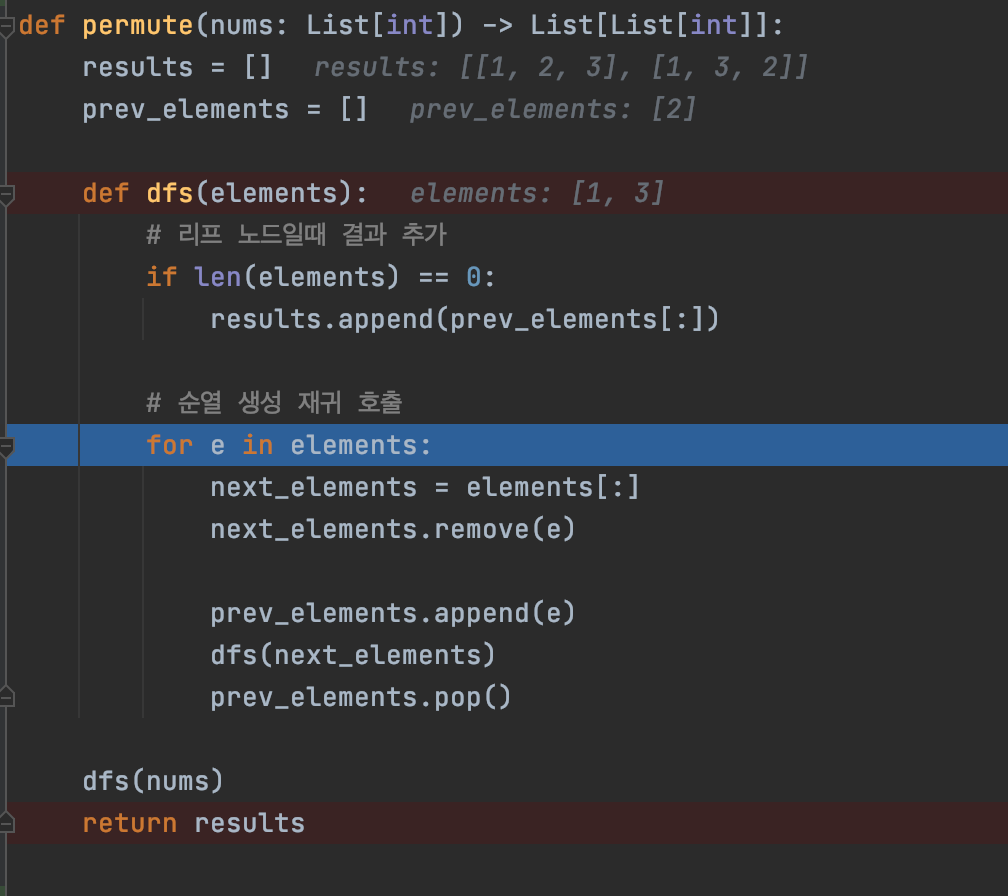1008x896 pixels.
Task: Place cursor on results.append(prev_elements[:]) line
Action: coord(464,319)
